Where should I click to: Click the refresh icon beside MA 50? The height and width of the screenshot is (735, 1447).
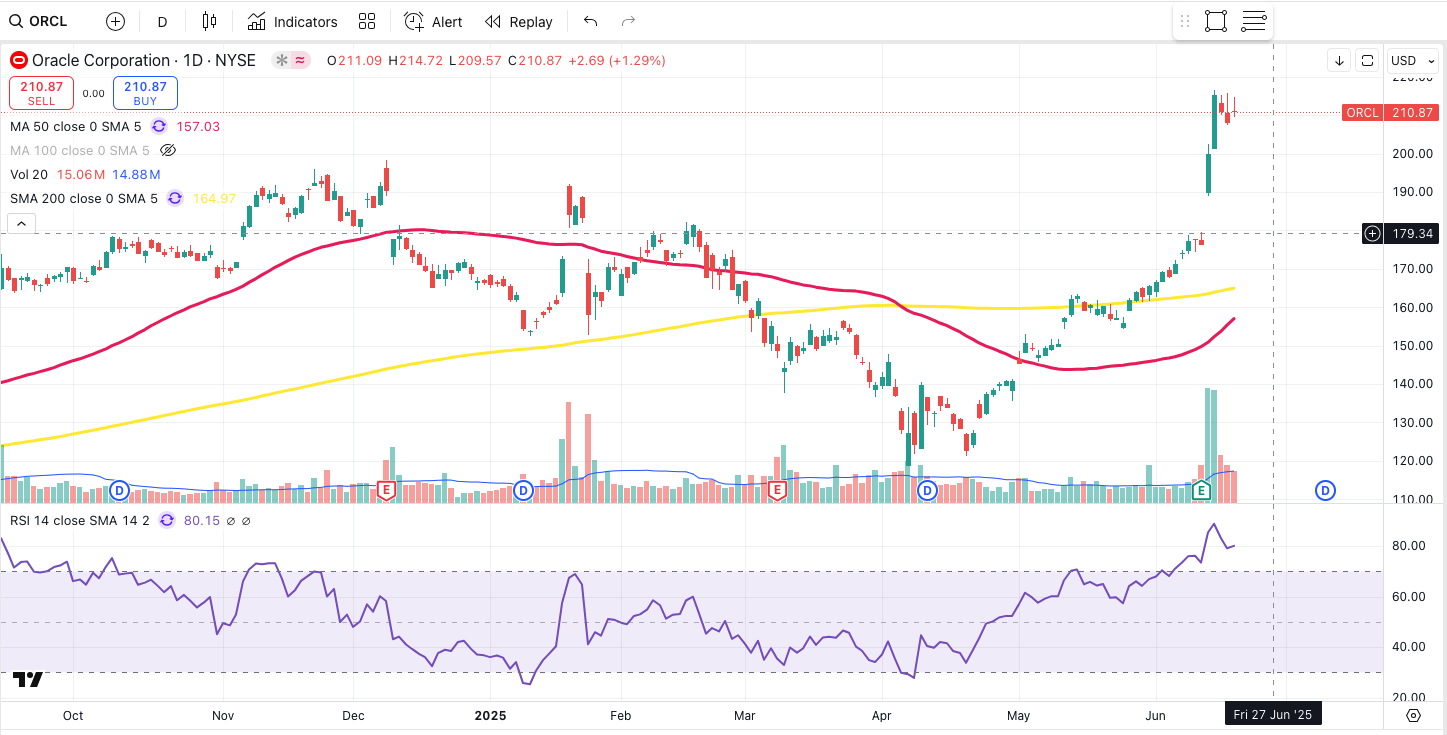coord(159,126)
